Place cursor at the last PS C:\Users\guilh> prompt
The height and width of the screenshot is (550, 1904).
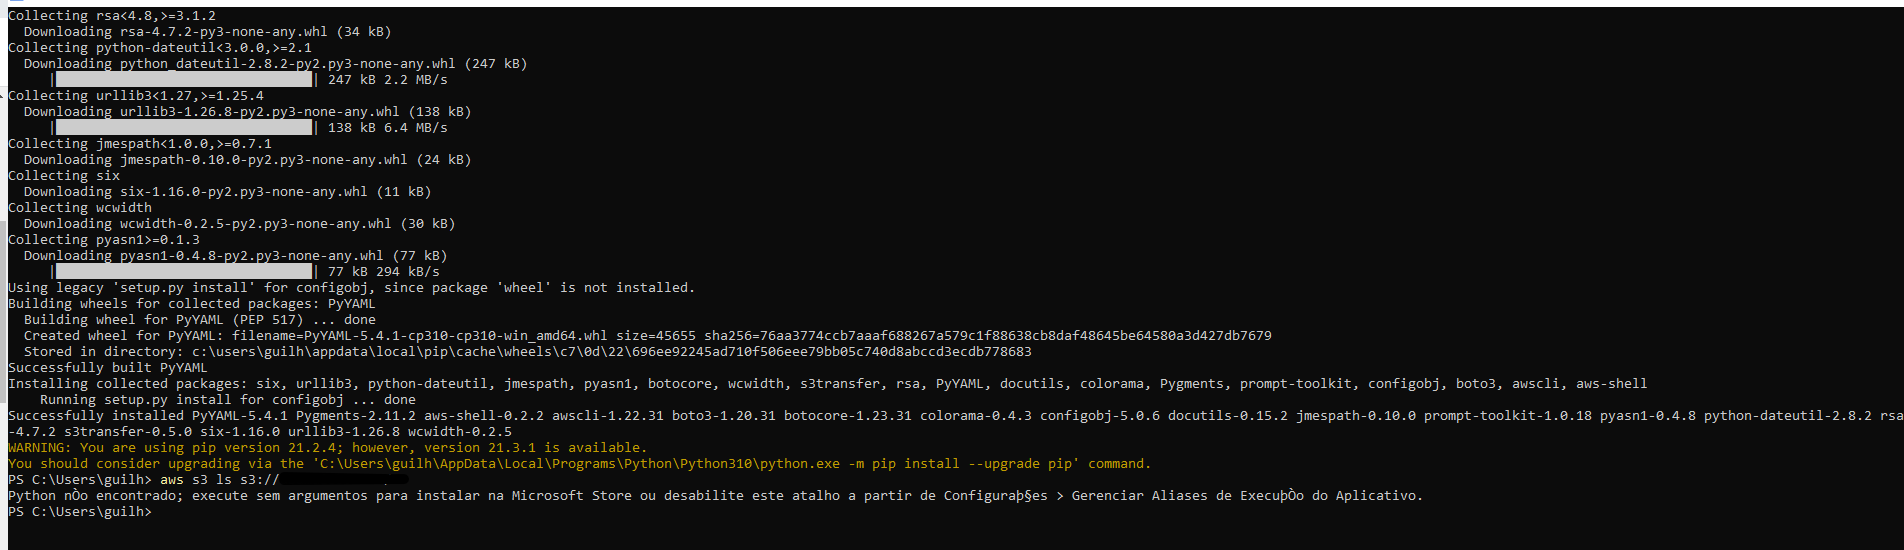pos(80,511)
